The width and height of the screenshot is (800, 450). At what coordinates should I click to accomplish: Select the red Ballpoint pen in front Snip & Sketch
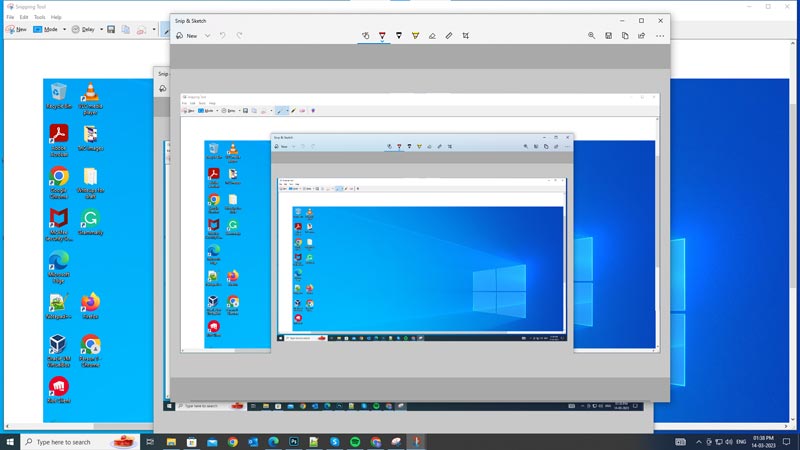pos(382,36)
